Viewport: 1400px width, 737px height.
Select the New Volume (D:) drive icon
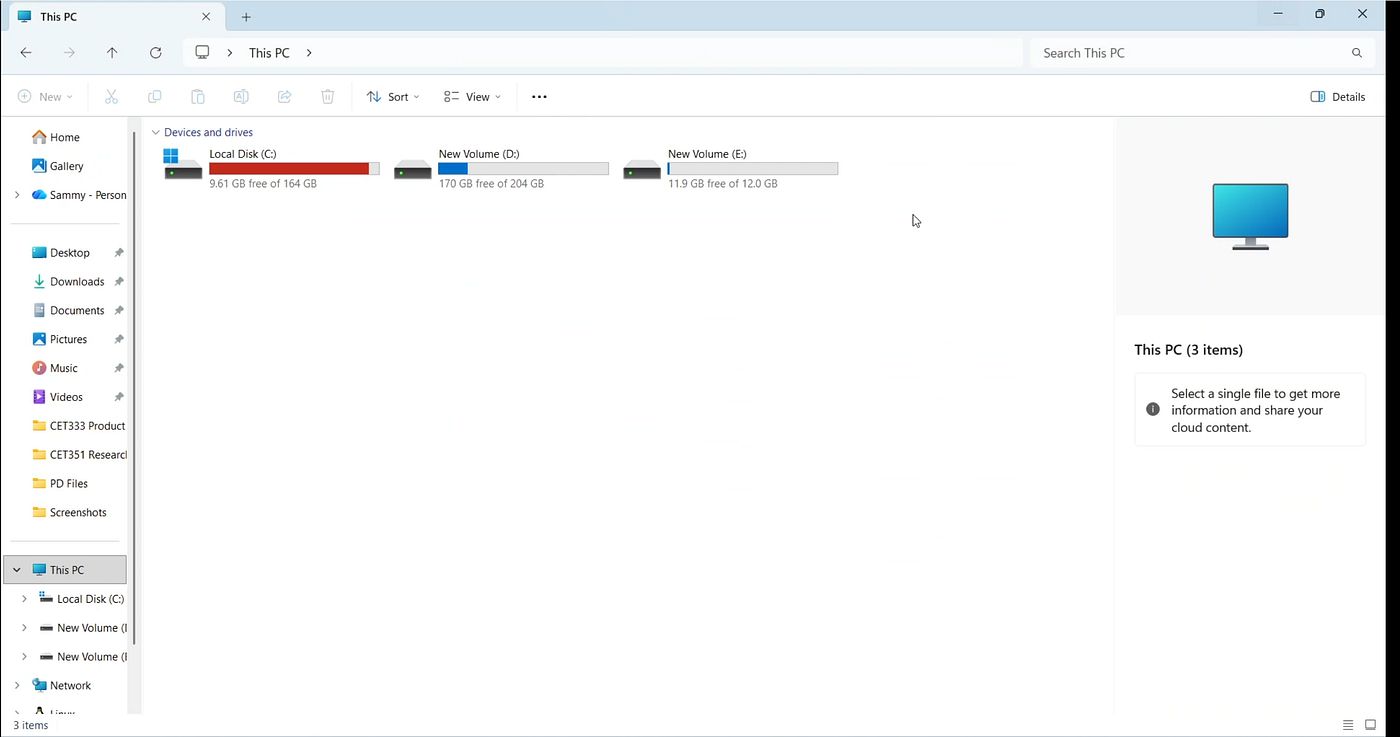pyautogui.click(x=412, y=169)
